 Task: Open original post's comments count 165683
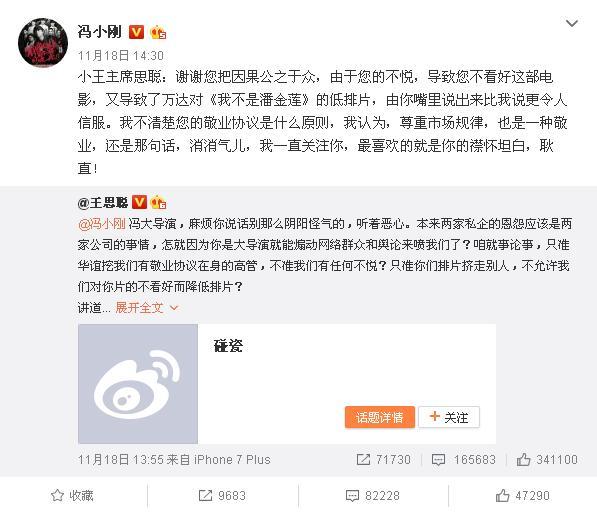(464, 460)
